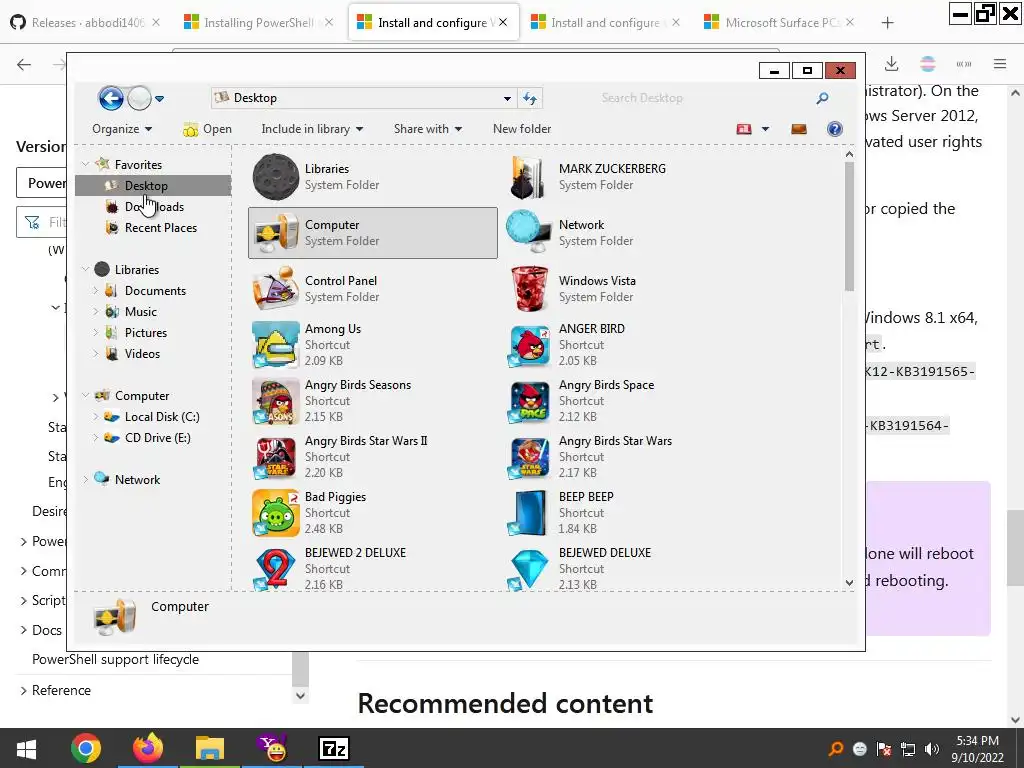Screen dimensions: 1024x768
Task: Close the active Install and configure tab
Action: (503, 22)
